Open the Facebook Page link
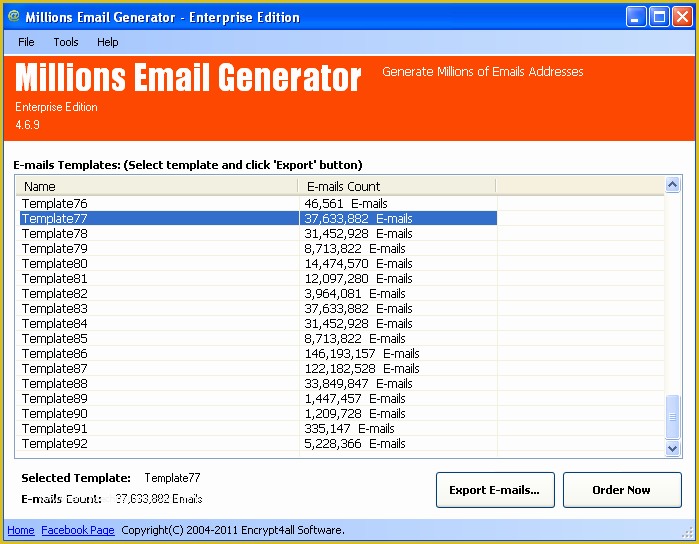699x544 pixels. [78, 530]
